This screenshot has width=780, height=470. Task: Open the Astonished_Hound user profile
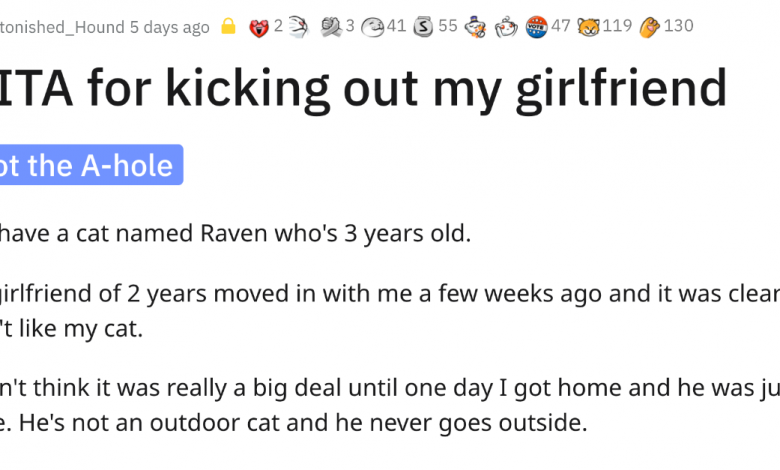[61, 26]
